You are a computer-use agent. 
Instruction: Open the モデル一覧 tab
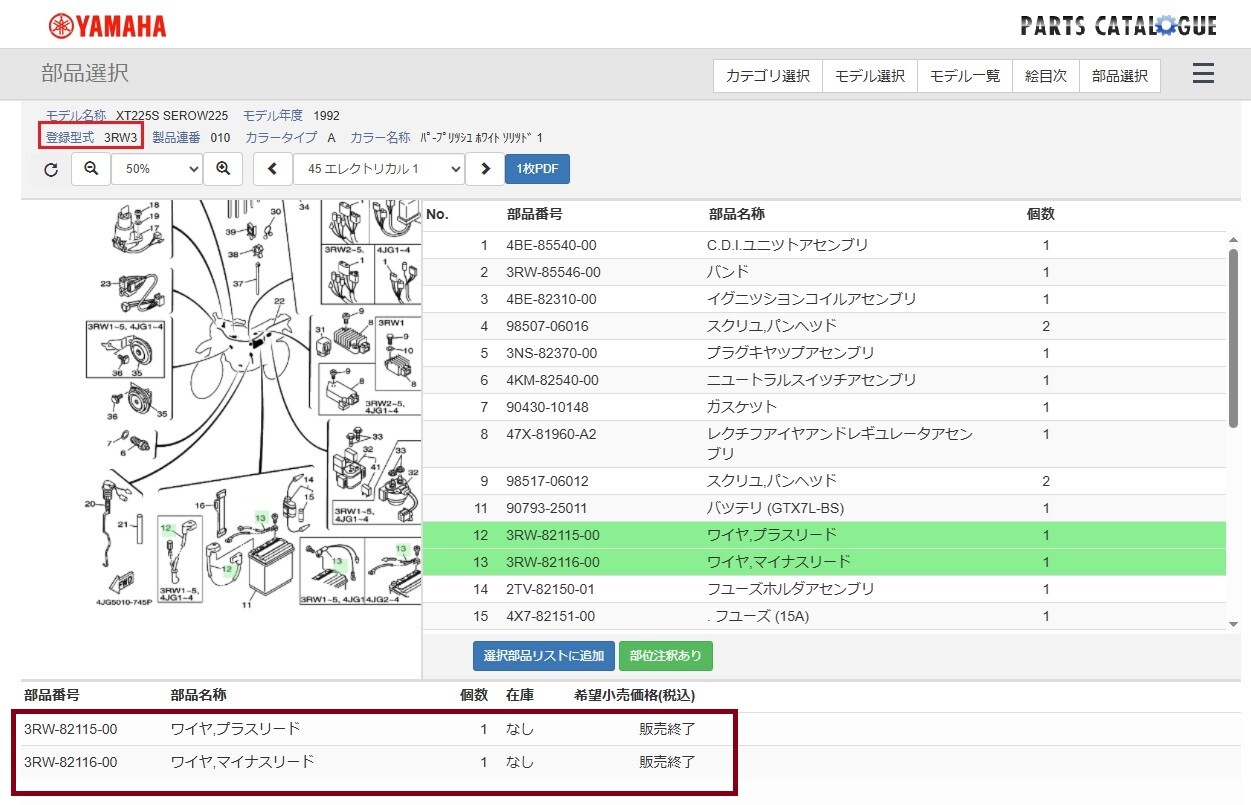coord(965,76)
